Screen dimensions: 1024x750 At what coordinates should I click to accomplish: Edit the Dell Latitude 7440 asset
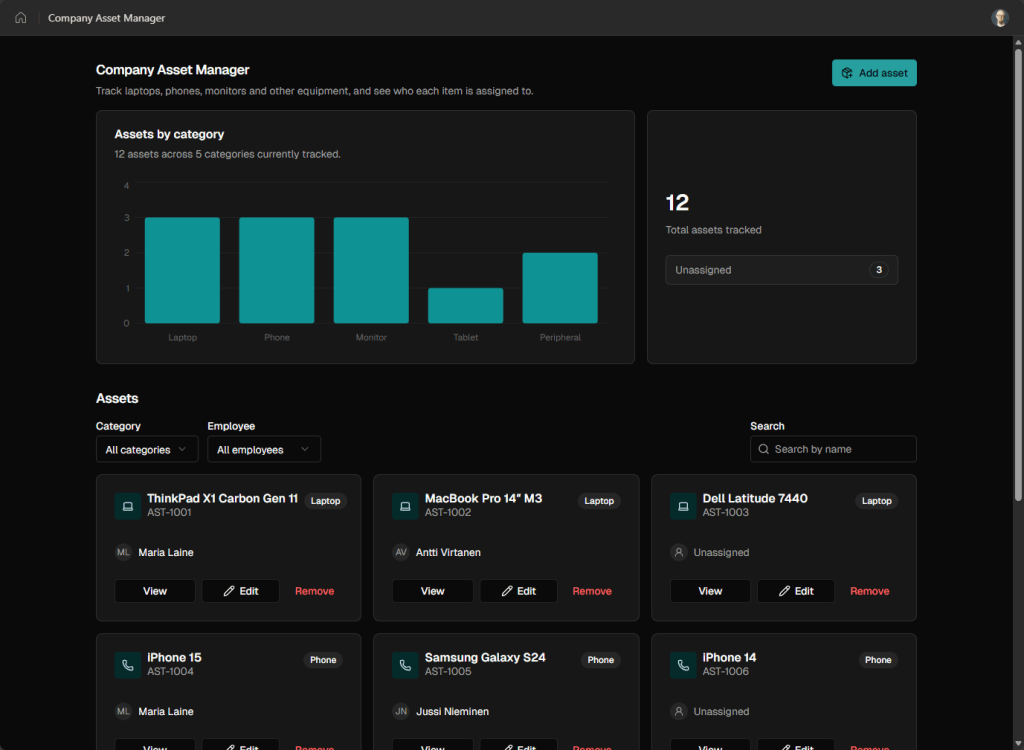click(795, 591)
